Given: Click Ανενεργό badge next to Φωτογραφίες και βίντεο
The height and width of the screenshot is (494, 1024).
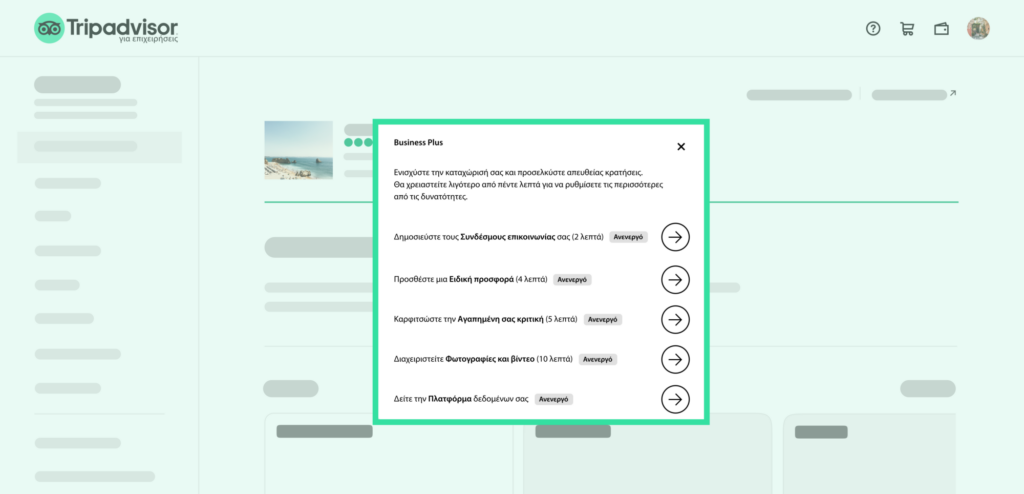Looking at the screenshot, I should point(598,359).
